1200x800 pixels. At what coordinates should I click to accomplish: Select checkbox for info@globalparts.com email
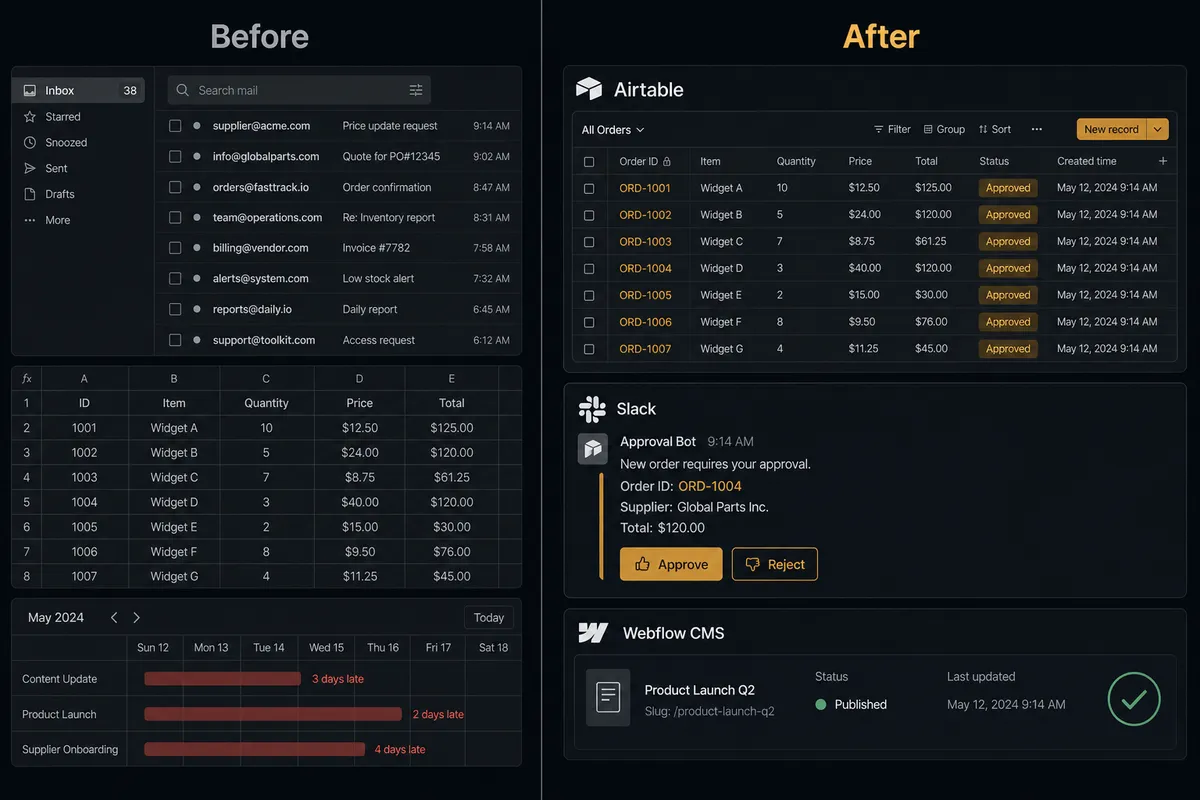pos(175,157)
